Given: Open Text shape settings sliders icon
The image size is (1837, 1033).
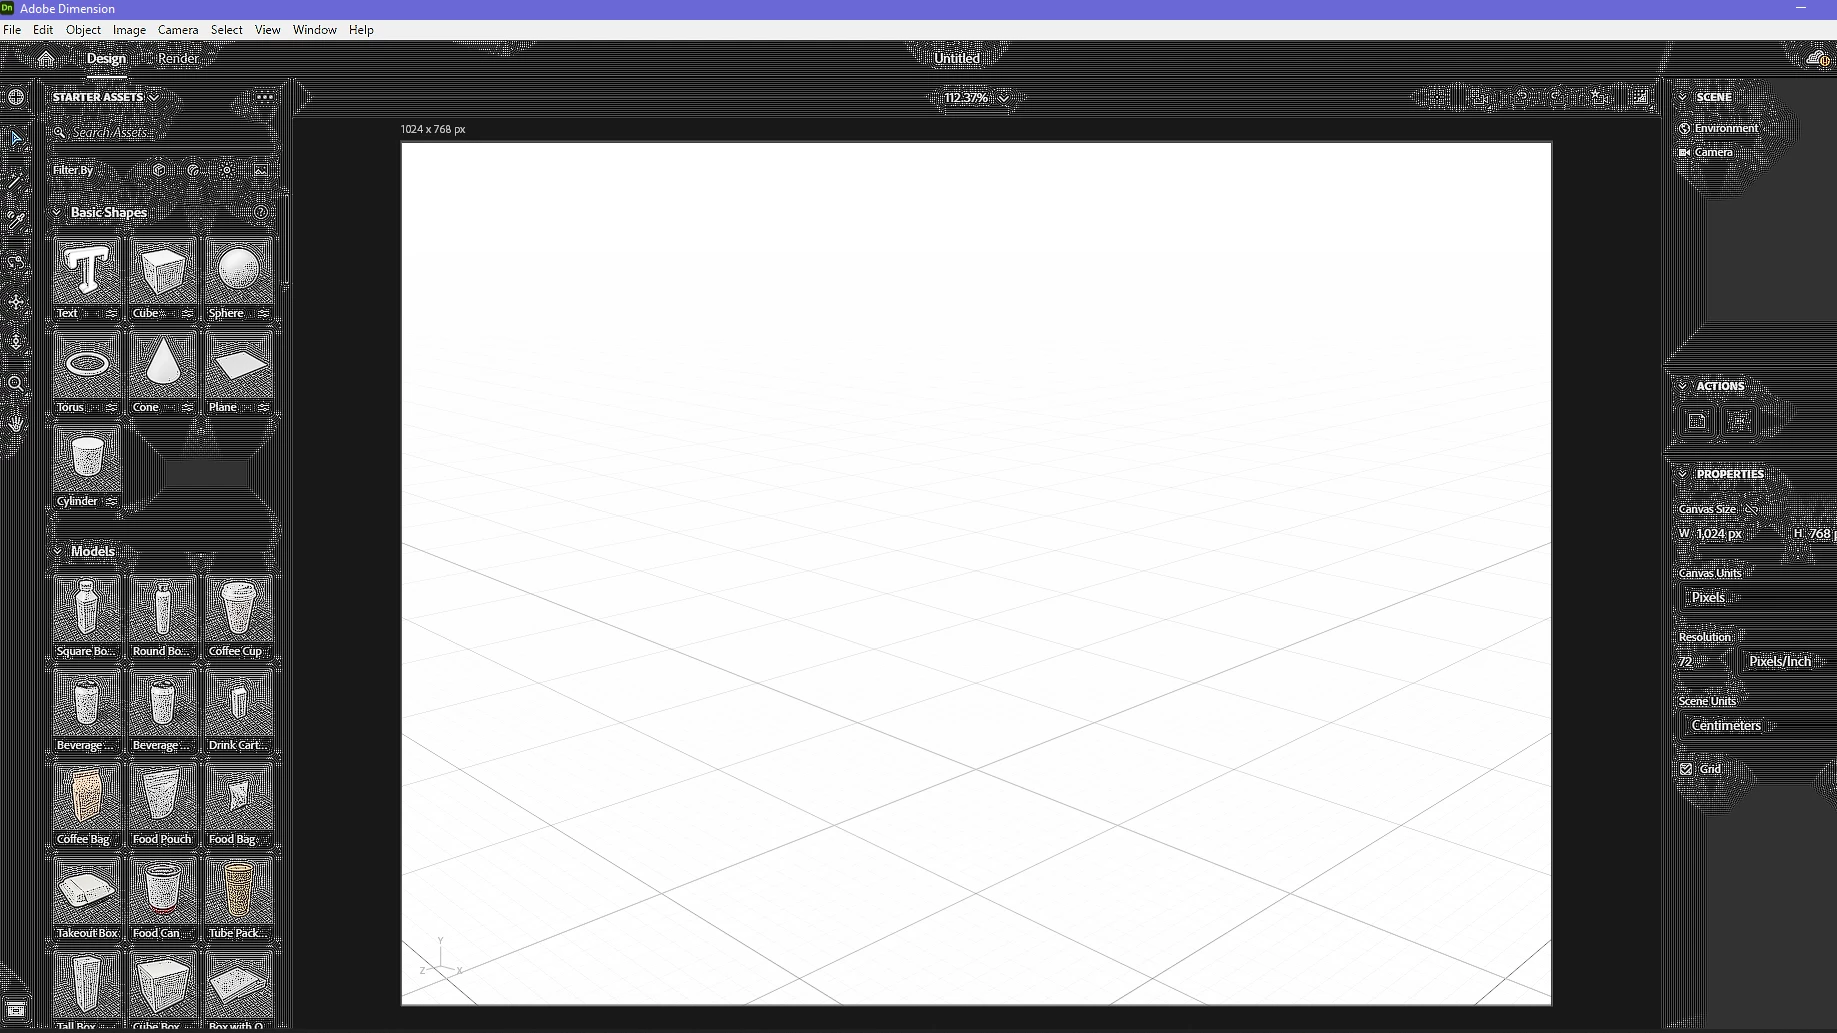Looking at the screenshot, I should point(111,313).
